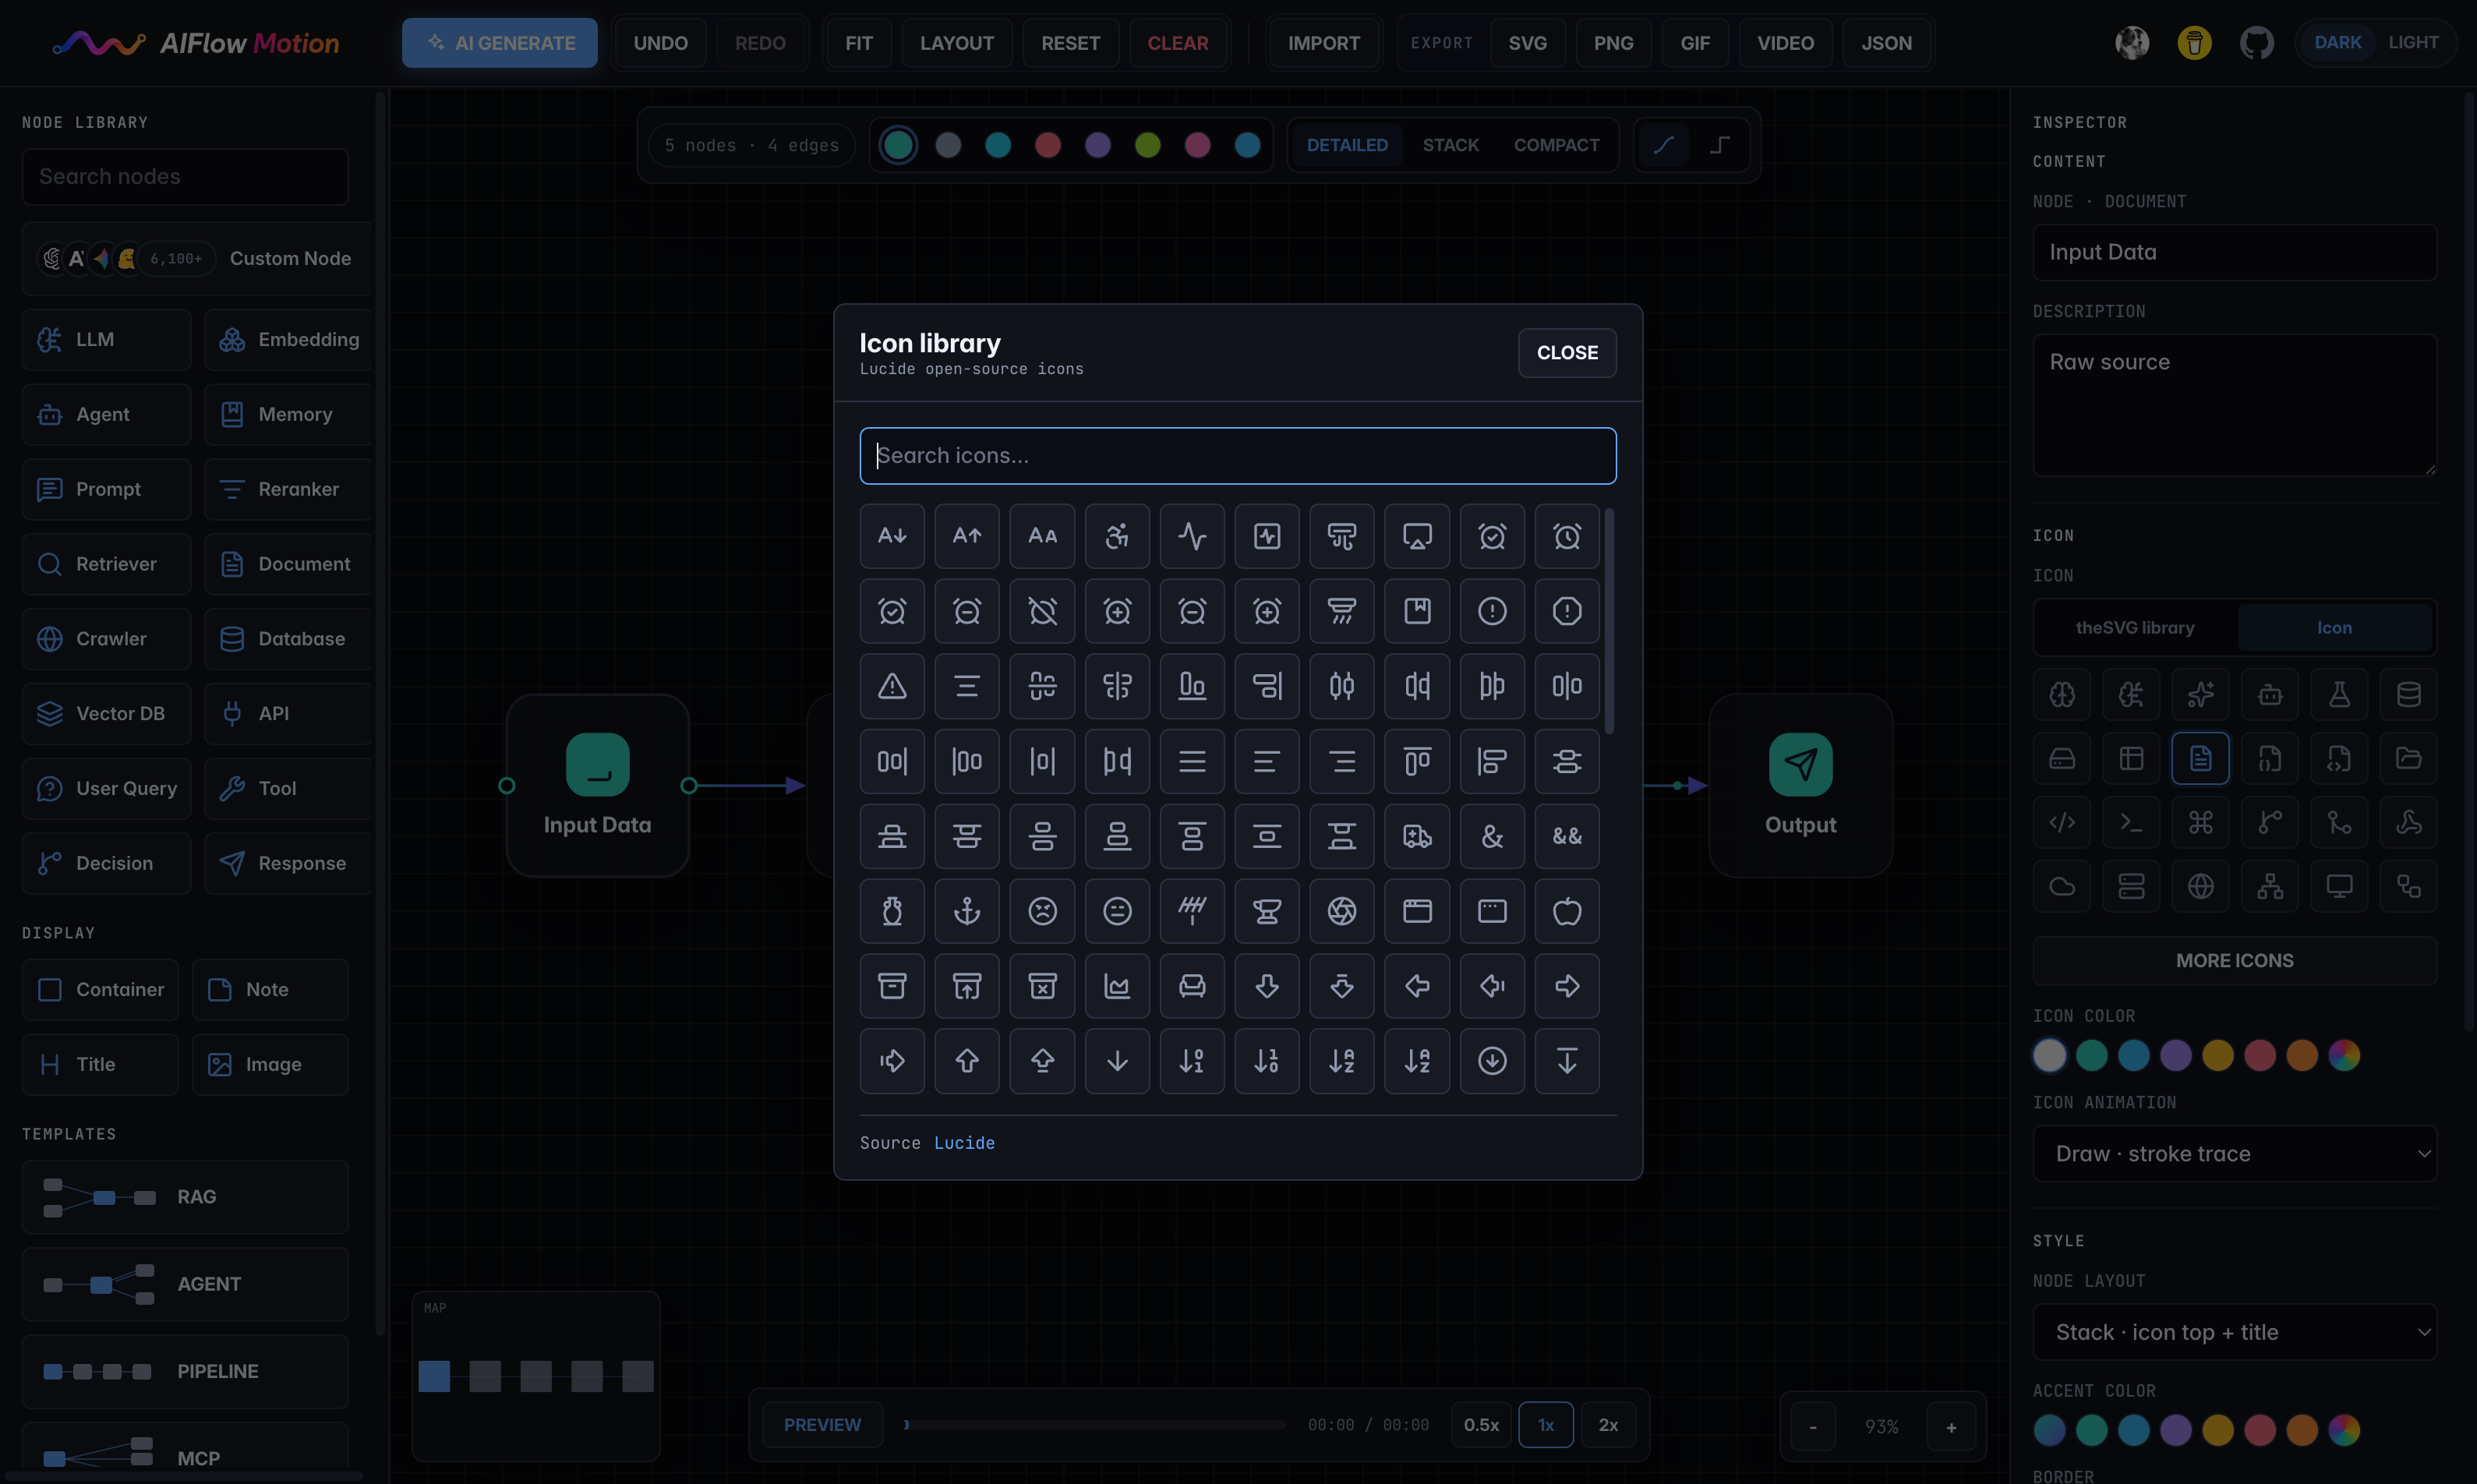This screenshot has width=2477, height=1484.
Task: Zoom in with the plus button
Action: coord(1950,1427)
